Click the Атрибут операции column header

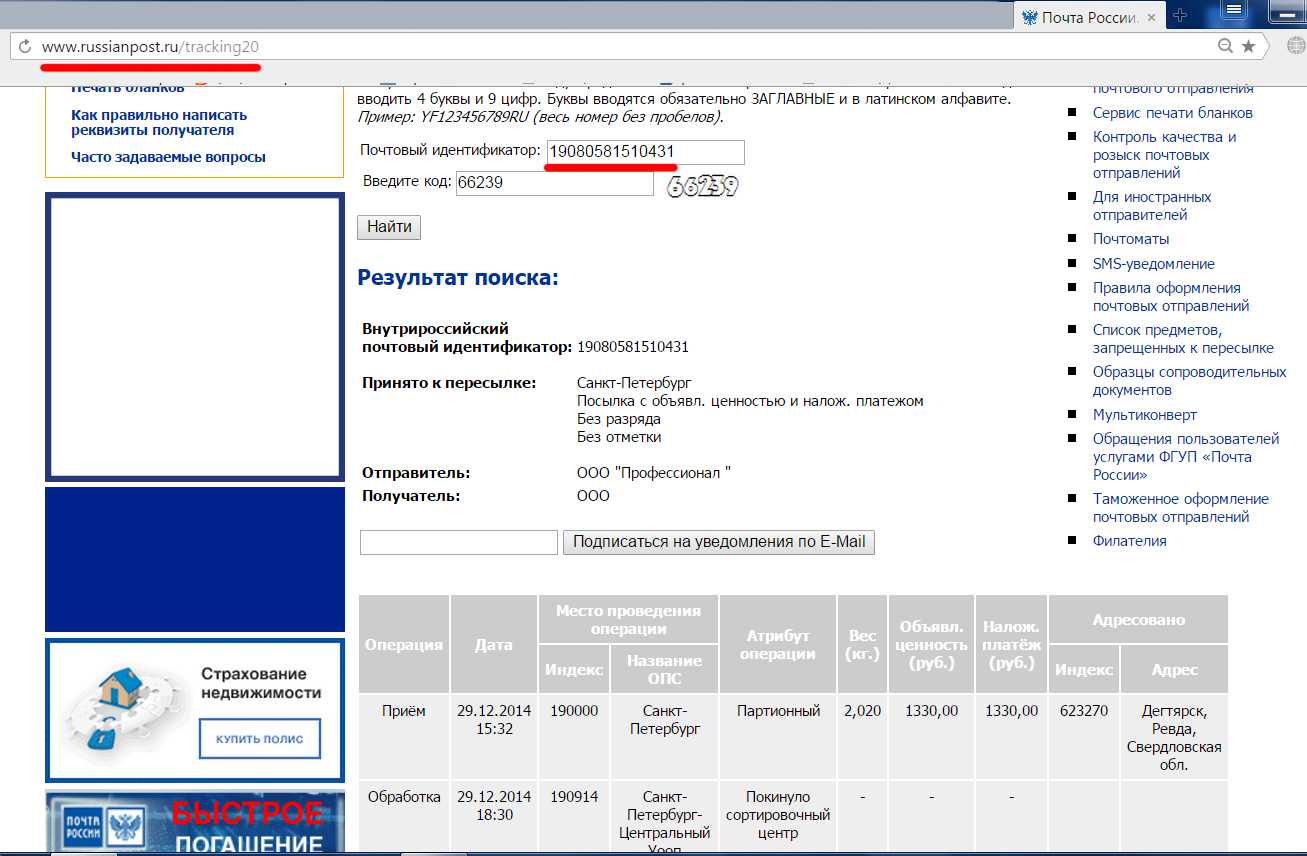pyautogui.click(x=778, y=644)
